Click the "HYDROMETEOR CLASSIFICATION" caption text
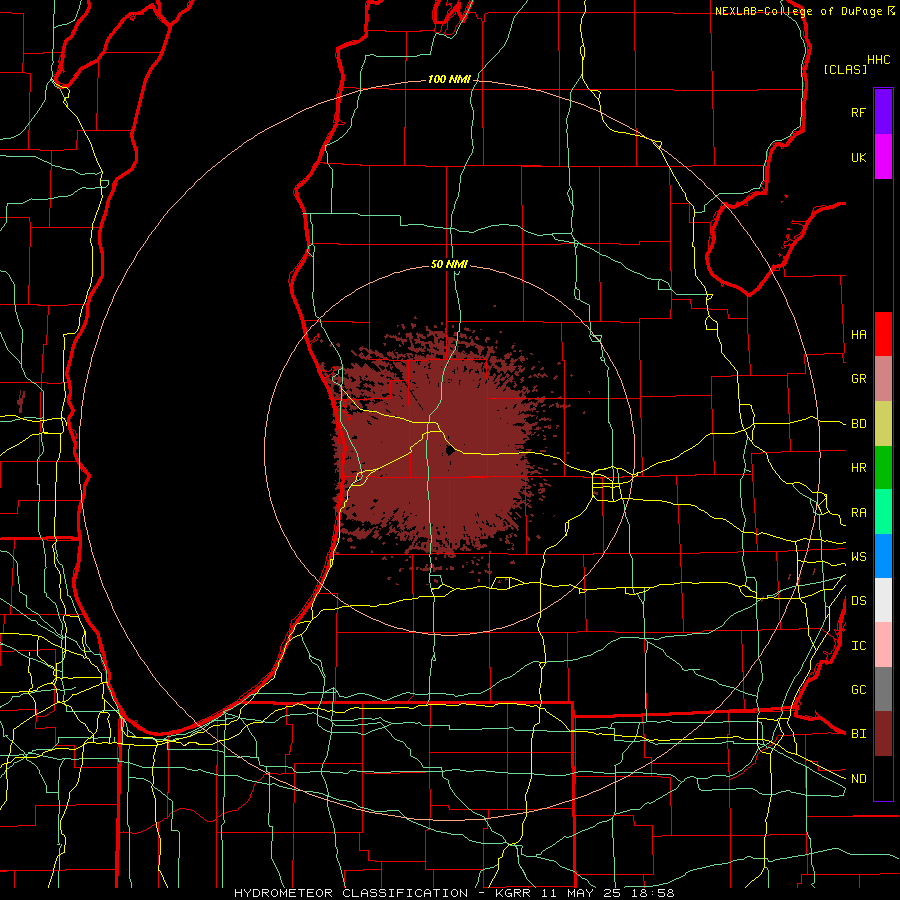 click(x=351, y=893)
